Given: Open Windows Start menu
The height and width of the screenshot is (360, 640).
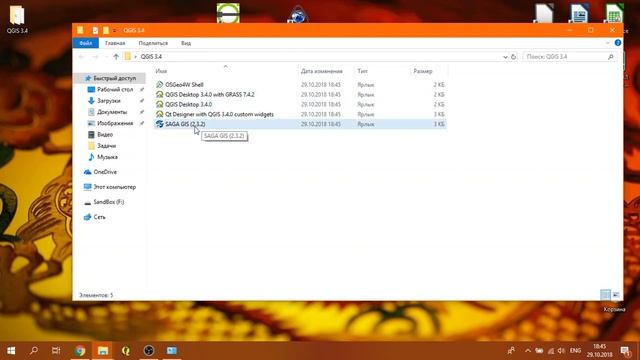Looking at the screenshot, I should [x=11, y=350].
